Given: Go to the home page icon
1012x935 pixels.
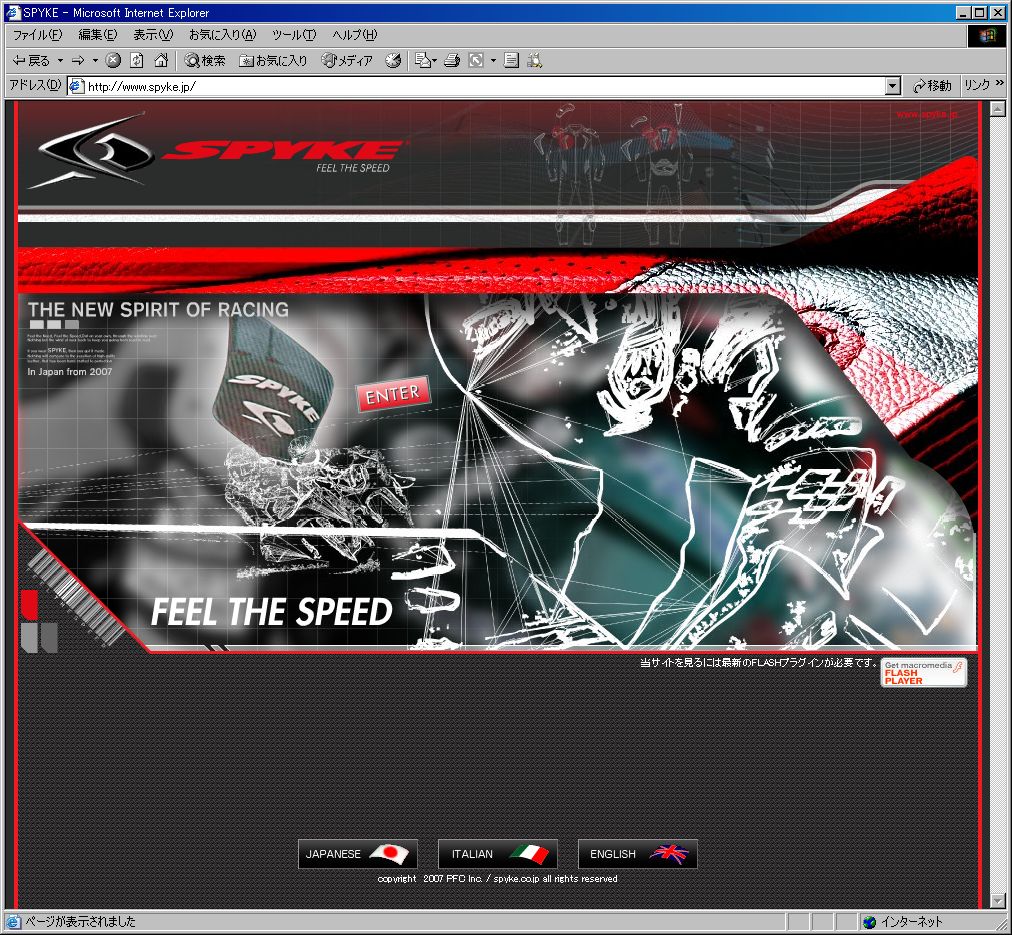Looking at the screenshot, I should 161,61.
